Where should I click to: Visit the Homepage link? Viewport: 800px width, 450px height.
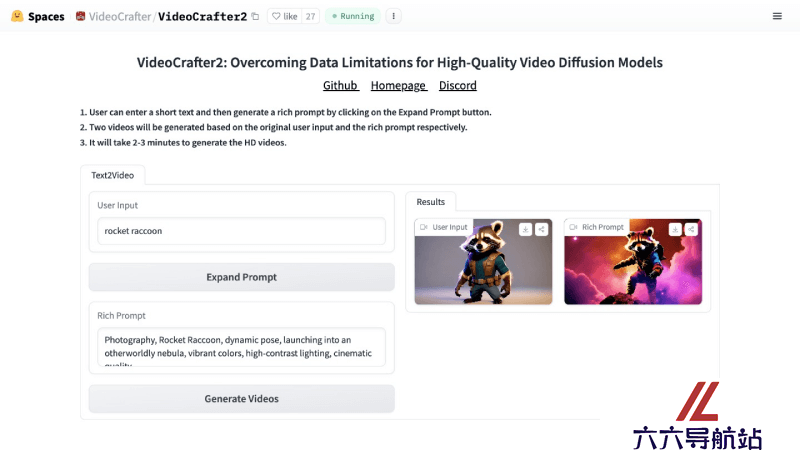pyautogui.click(x=399, y=85)
